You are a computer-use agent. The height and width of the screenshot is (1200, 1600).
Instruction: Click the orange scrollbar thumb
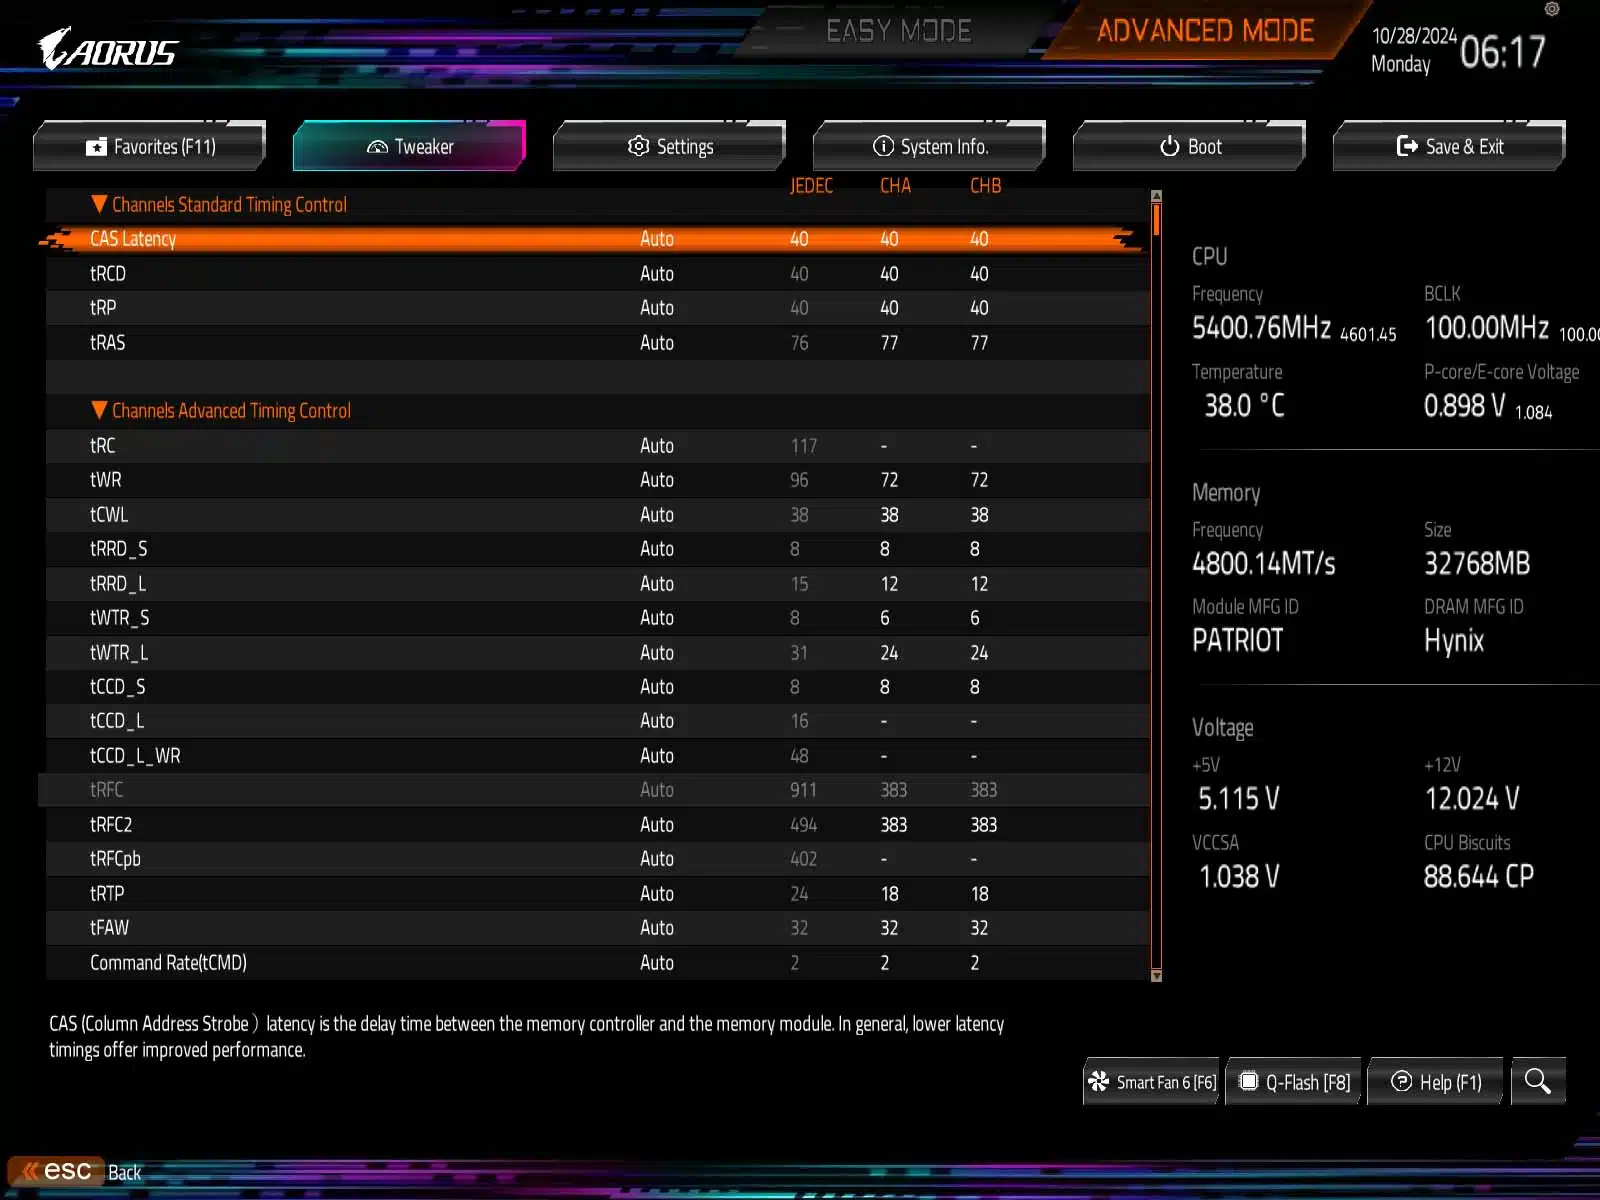1157,219
